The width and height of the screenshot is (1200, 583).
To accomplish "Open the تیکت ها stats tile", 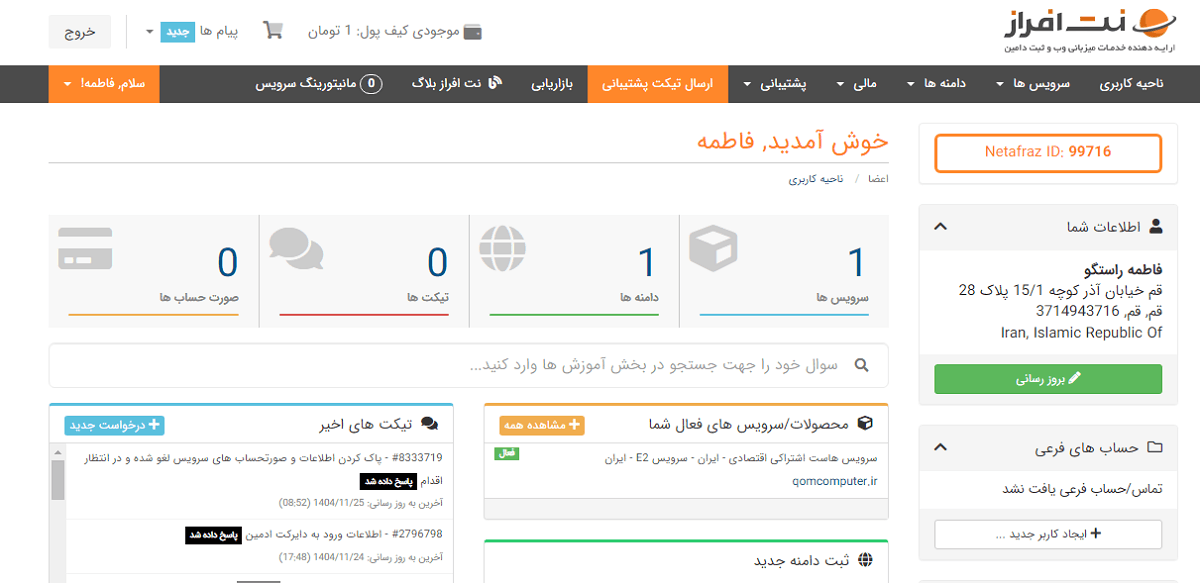I will click(364, 271).
